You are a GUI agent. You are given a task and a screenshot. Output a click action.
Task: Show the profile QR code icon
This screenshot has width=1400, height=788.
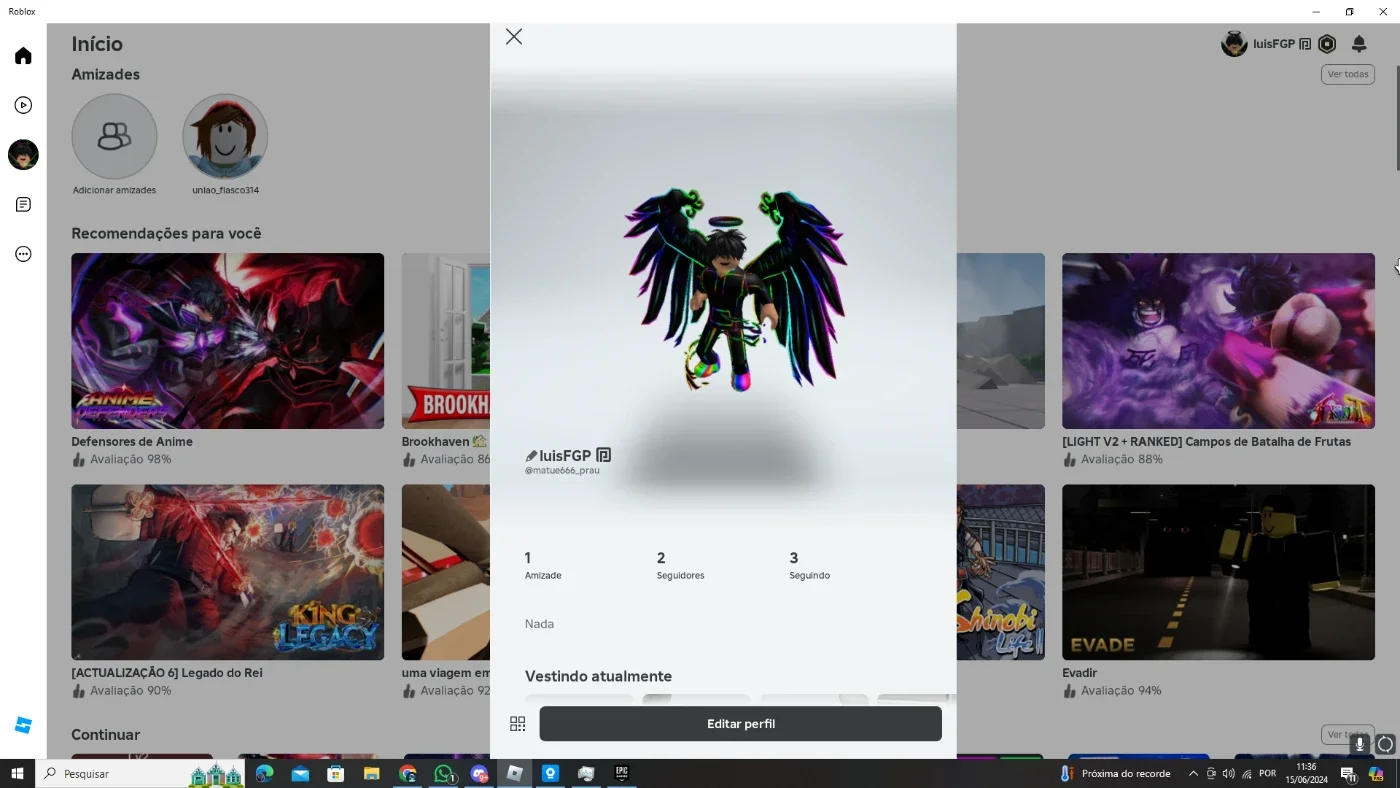pyautogui.click(x=518, y=724)
